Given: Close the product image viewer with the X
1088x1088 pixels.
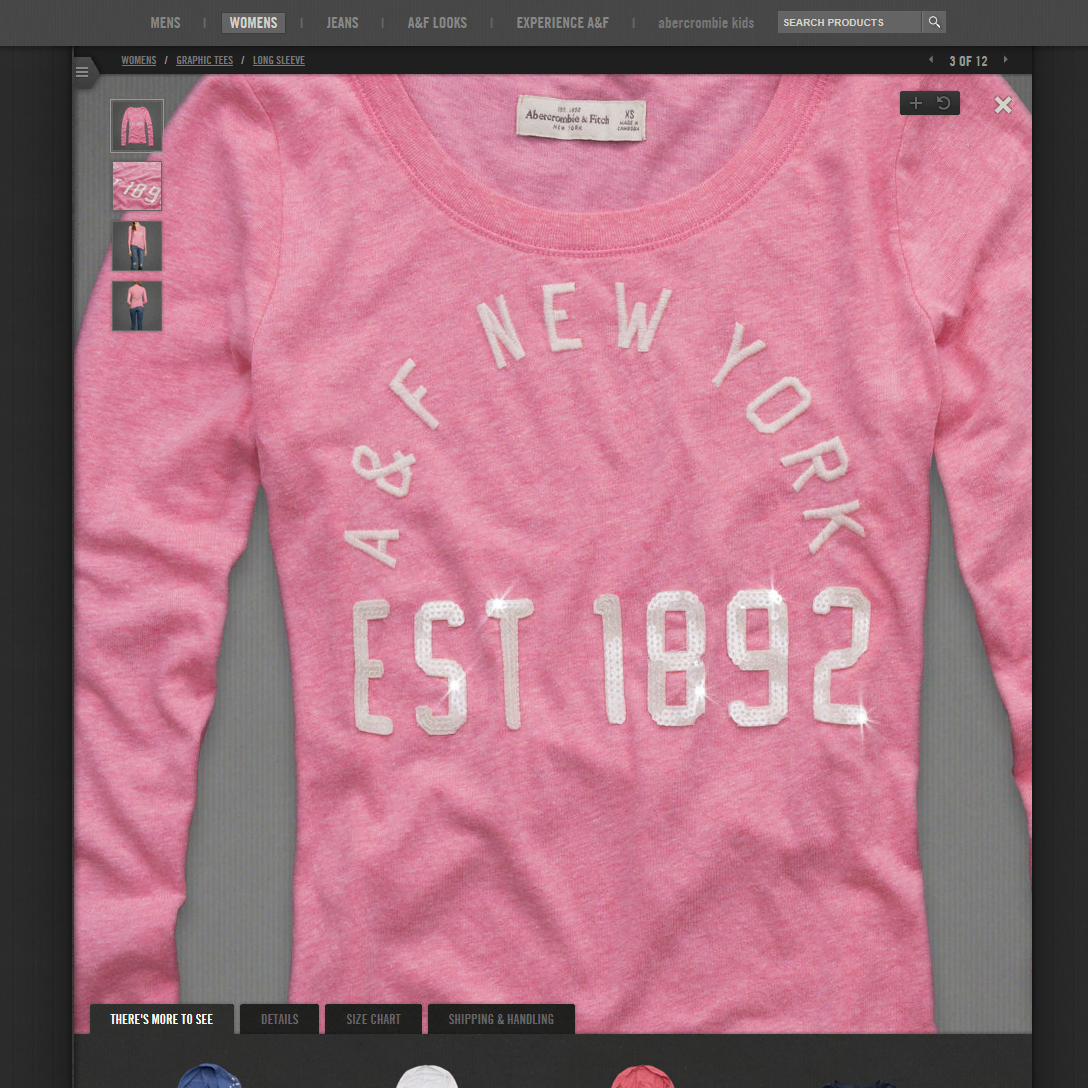Looking at the screenshot, I should [x=1003, y=104].
